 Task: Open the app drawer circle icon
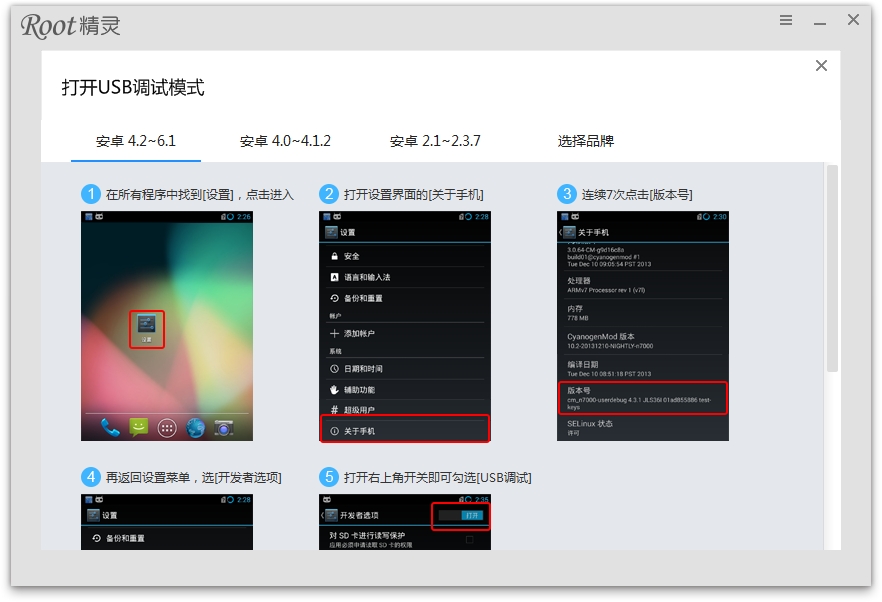(167, 427)
